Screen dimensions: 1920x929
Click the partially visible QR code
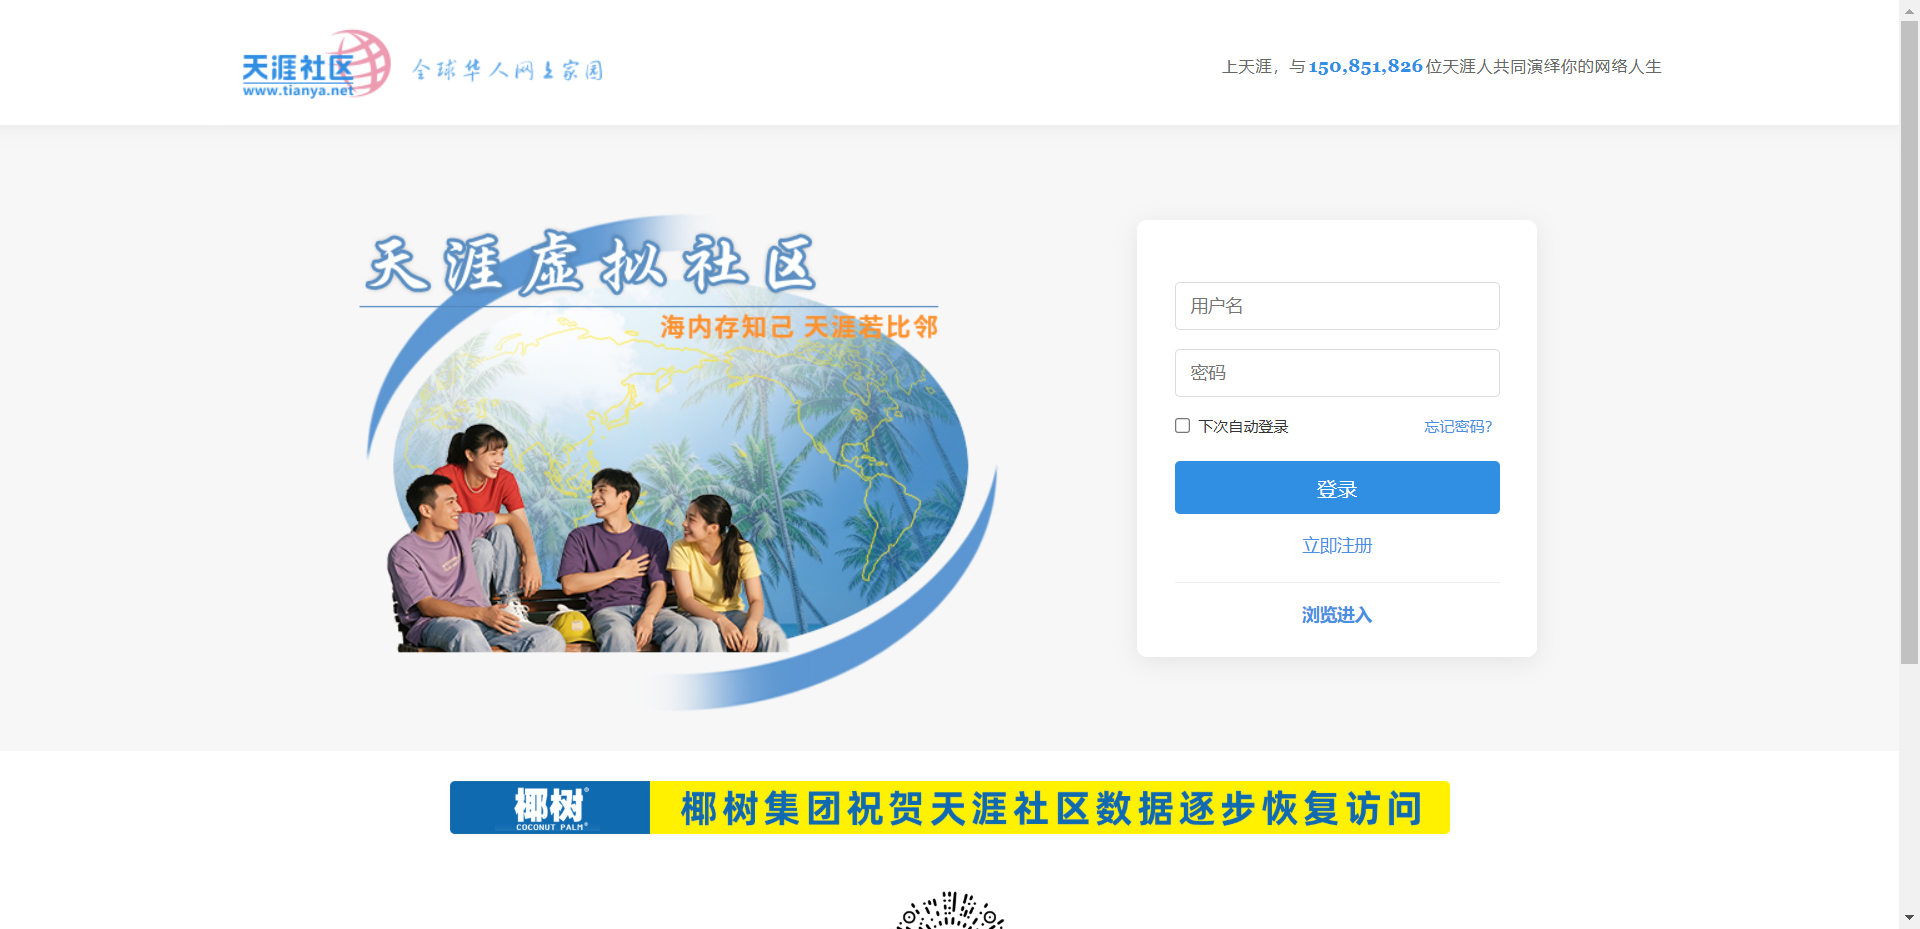pos(950,910)
